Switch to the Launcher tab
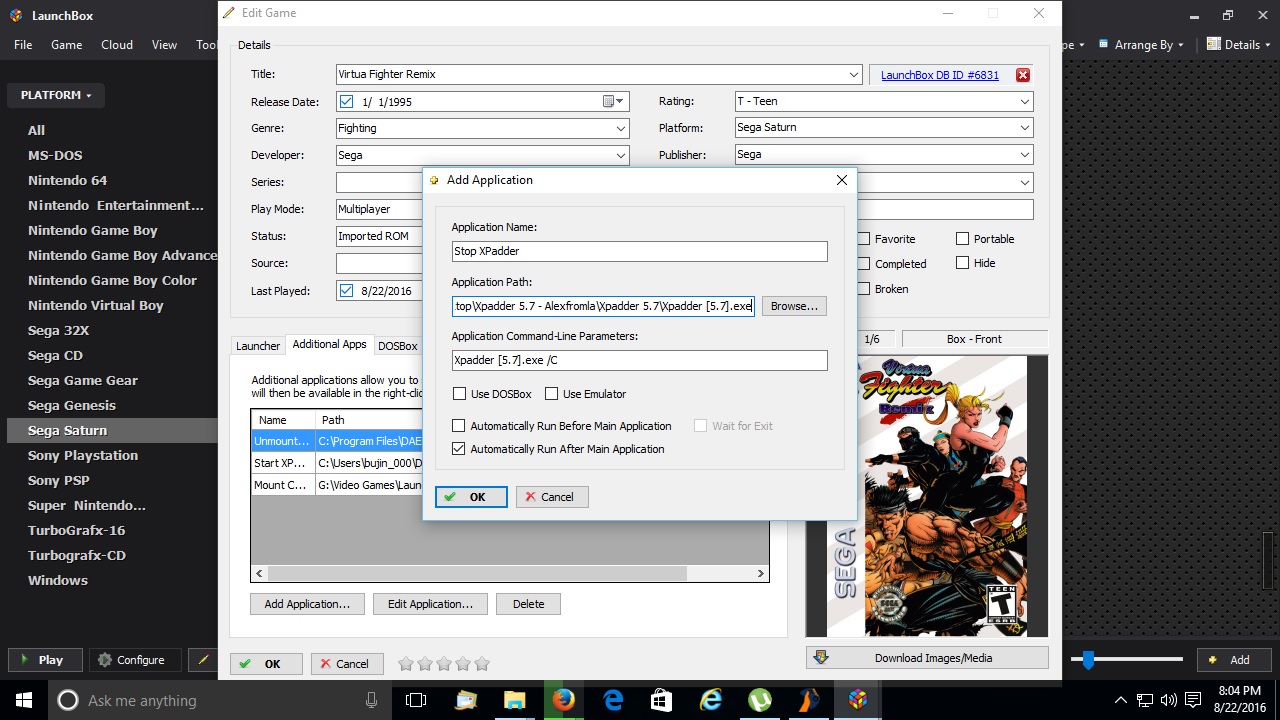The width and height of the screenshot is (1280, 720). click(258, 346)
